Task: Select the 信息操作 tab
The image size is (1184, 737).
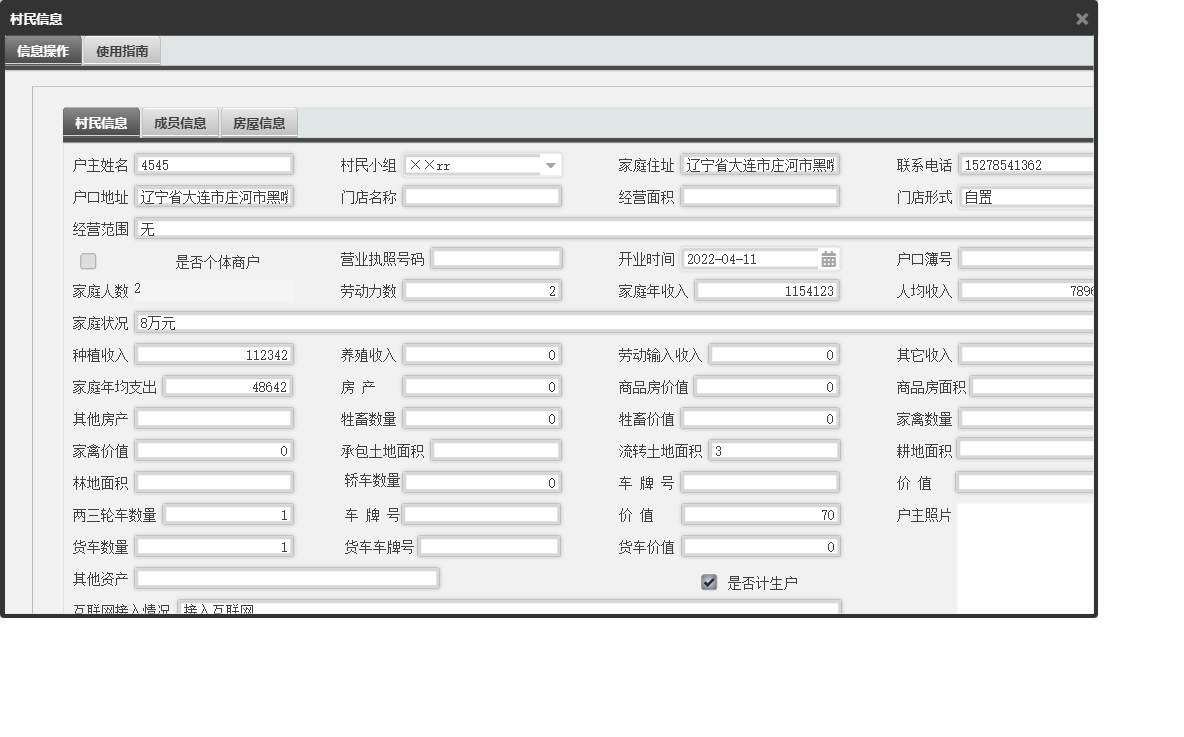Action: [42, 49]
